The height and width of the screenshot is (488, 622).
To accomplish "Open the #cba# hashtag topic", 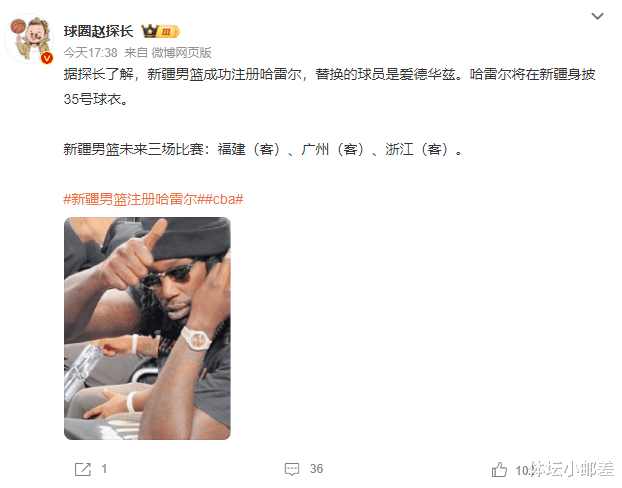I will pos(224,199).
